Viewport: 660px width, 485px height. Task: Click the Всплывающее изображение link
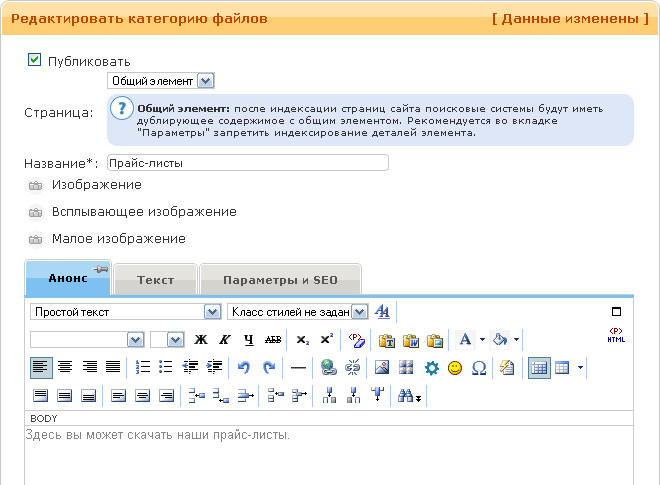tap(144, 212)
